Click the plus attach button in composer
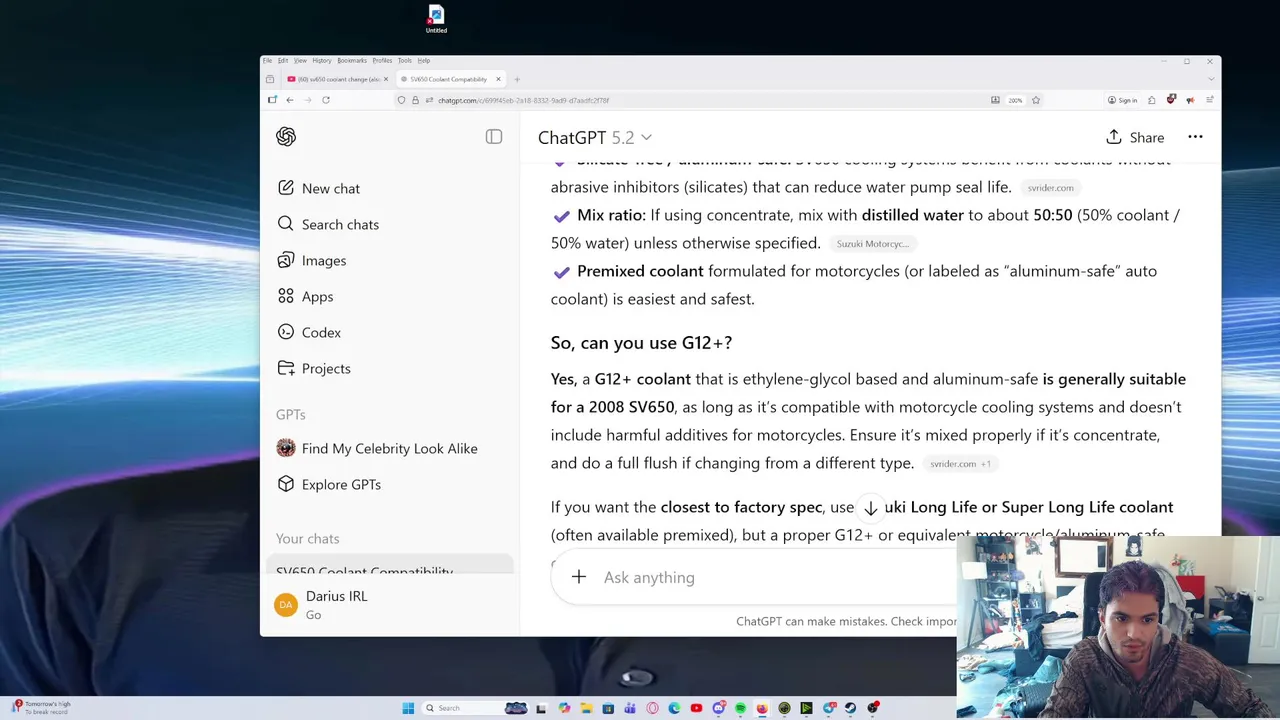 click(x=578, y=577)
